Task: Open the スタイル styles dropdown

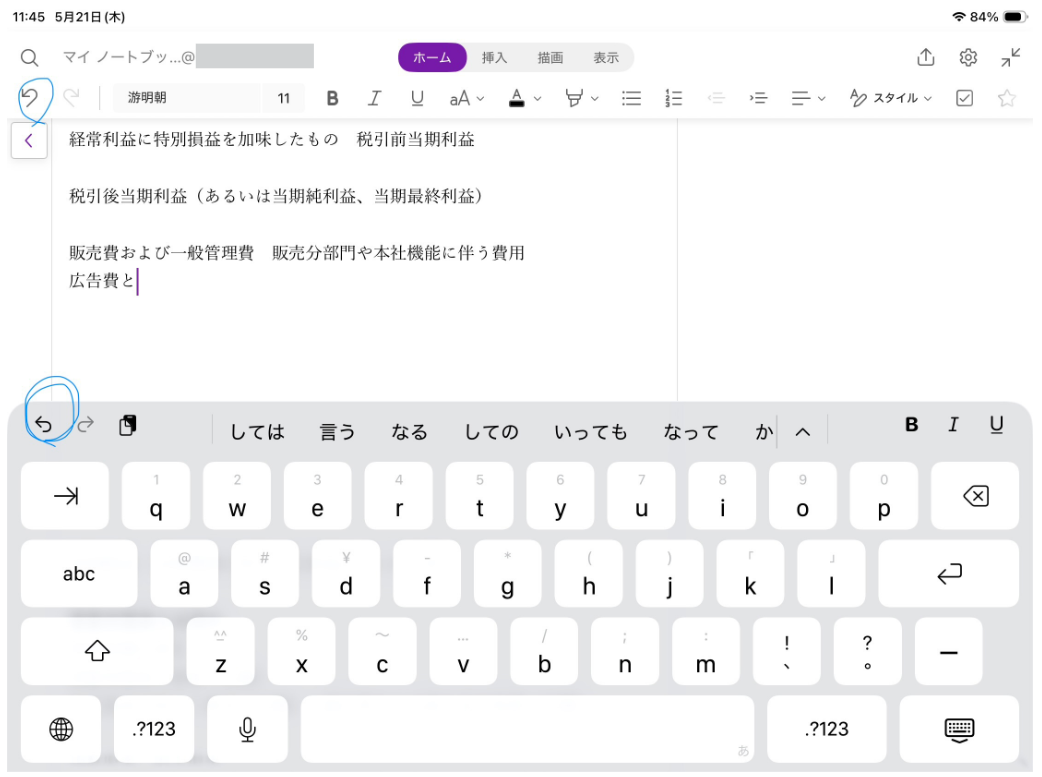Action: [x=890, y=98]
